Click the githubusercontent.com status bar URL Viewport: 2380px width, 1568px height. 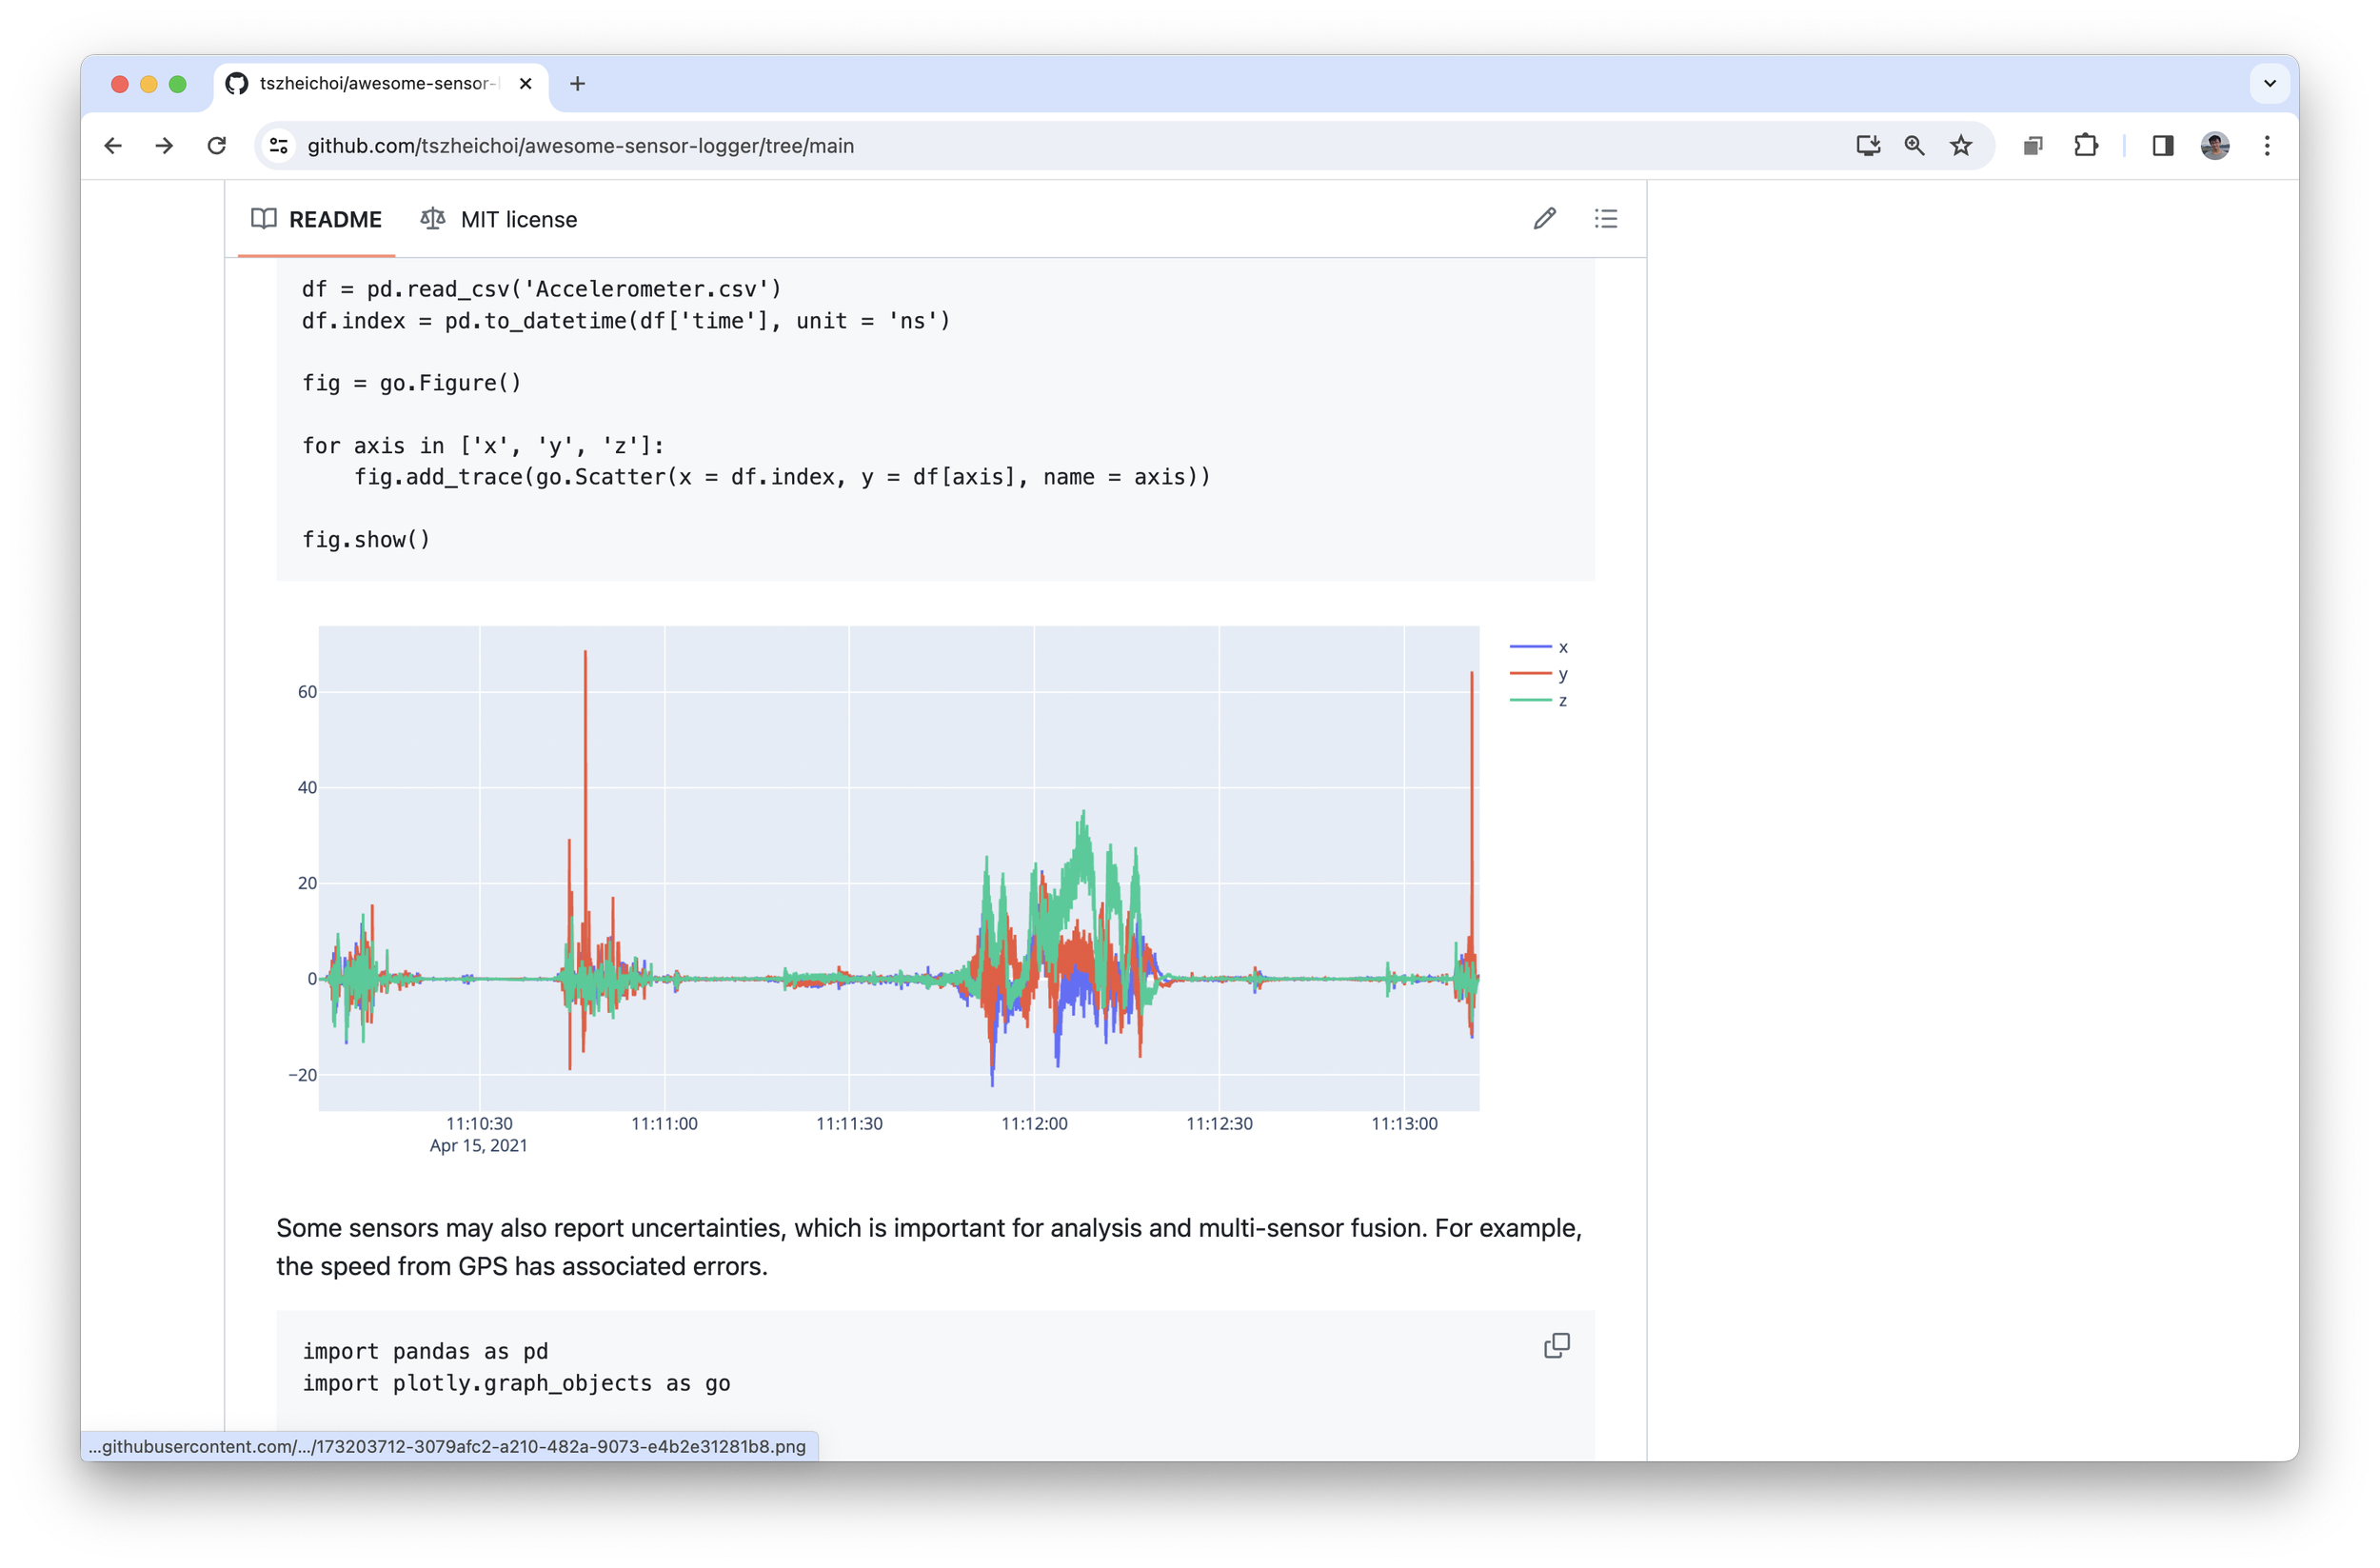(447, 1447)
